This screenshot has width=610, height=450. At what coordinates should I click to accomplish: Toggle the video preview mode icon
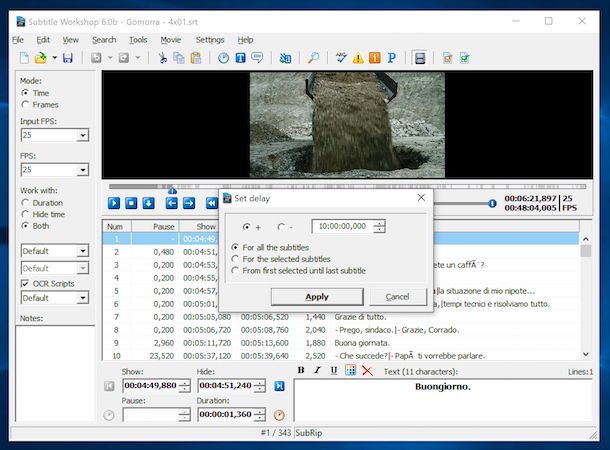(420, 58)
